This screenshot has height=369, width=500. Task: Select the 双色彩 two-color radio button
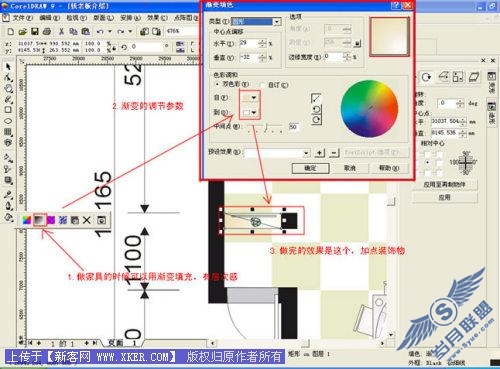coord(217,84)
